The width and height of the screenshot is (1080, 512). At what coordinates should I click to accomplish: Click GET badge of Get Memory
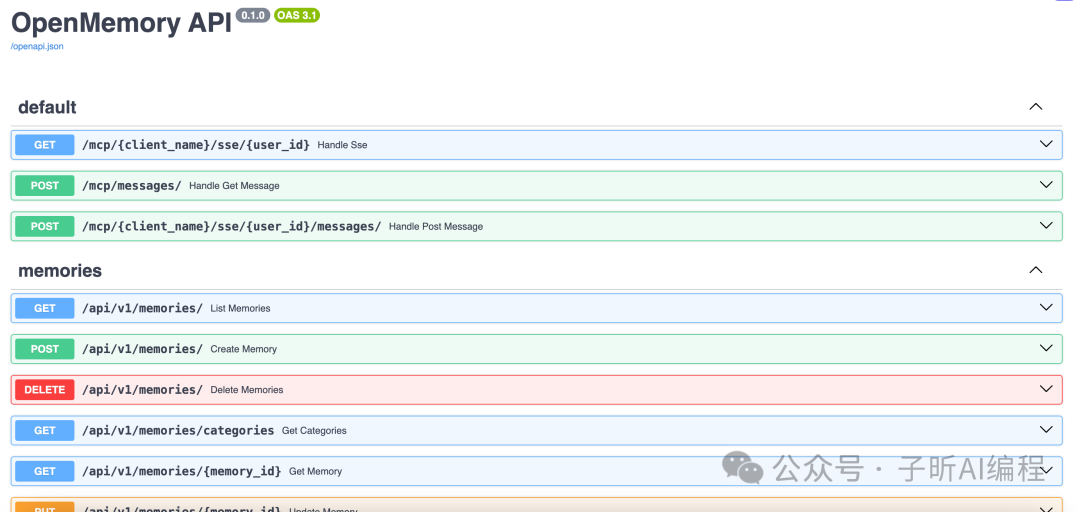(45, 471)
